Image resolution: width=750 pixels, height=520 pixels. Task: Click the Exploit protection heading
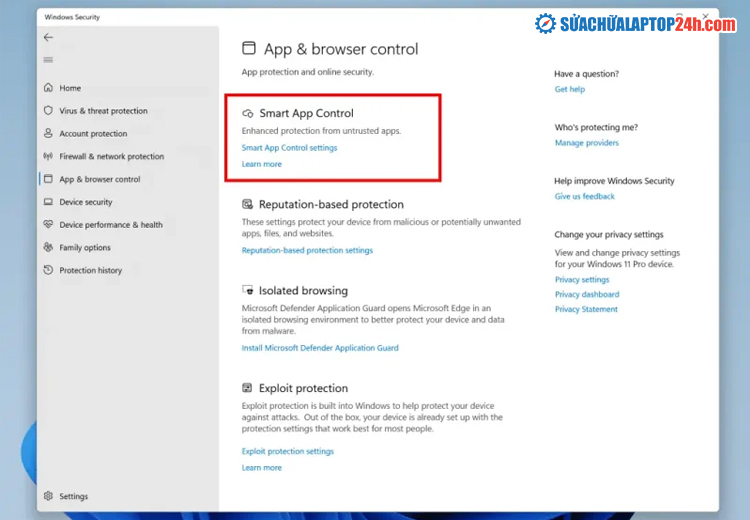tap(303, 388)
